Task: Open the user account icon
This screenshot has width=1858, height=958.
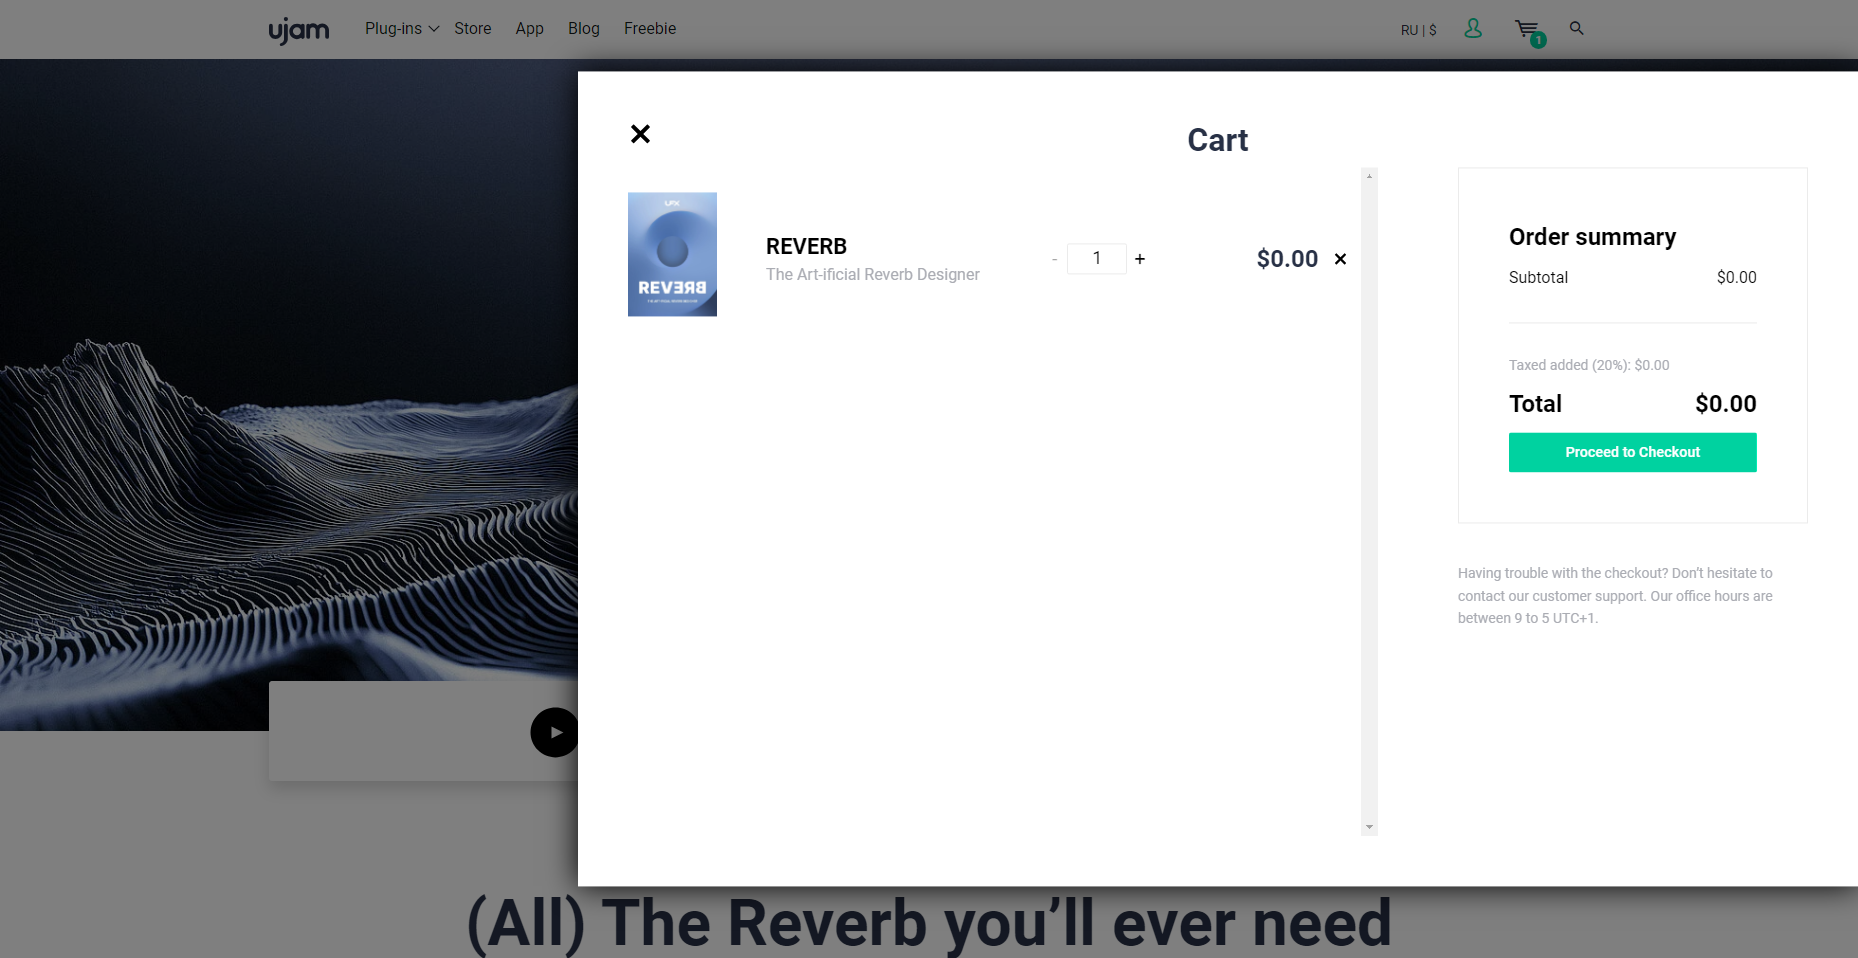Action: (x=1473, y=29)
